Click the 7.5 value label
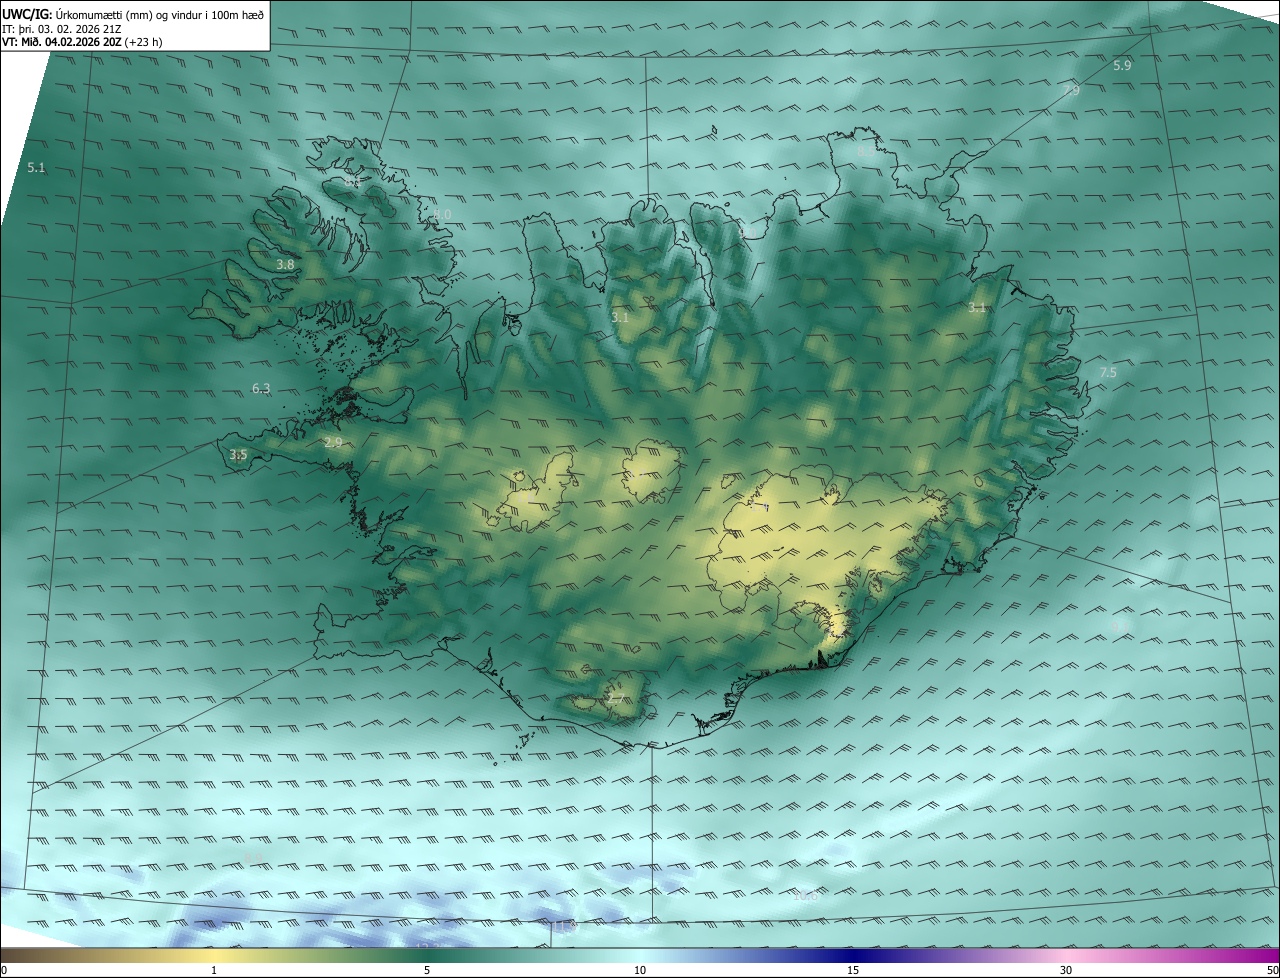Screen dimensions: 1280x978 point(1108,373)
